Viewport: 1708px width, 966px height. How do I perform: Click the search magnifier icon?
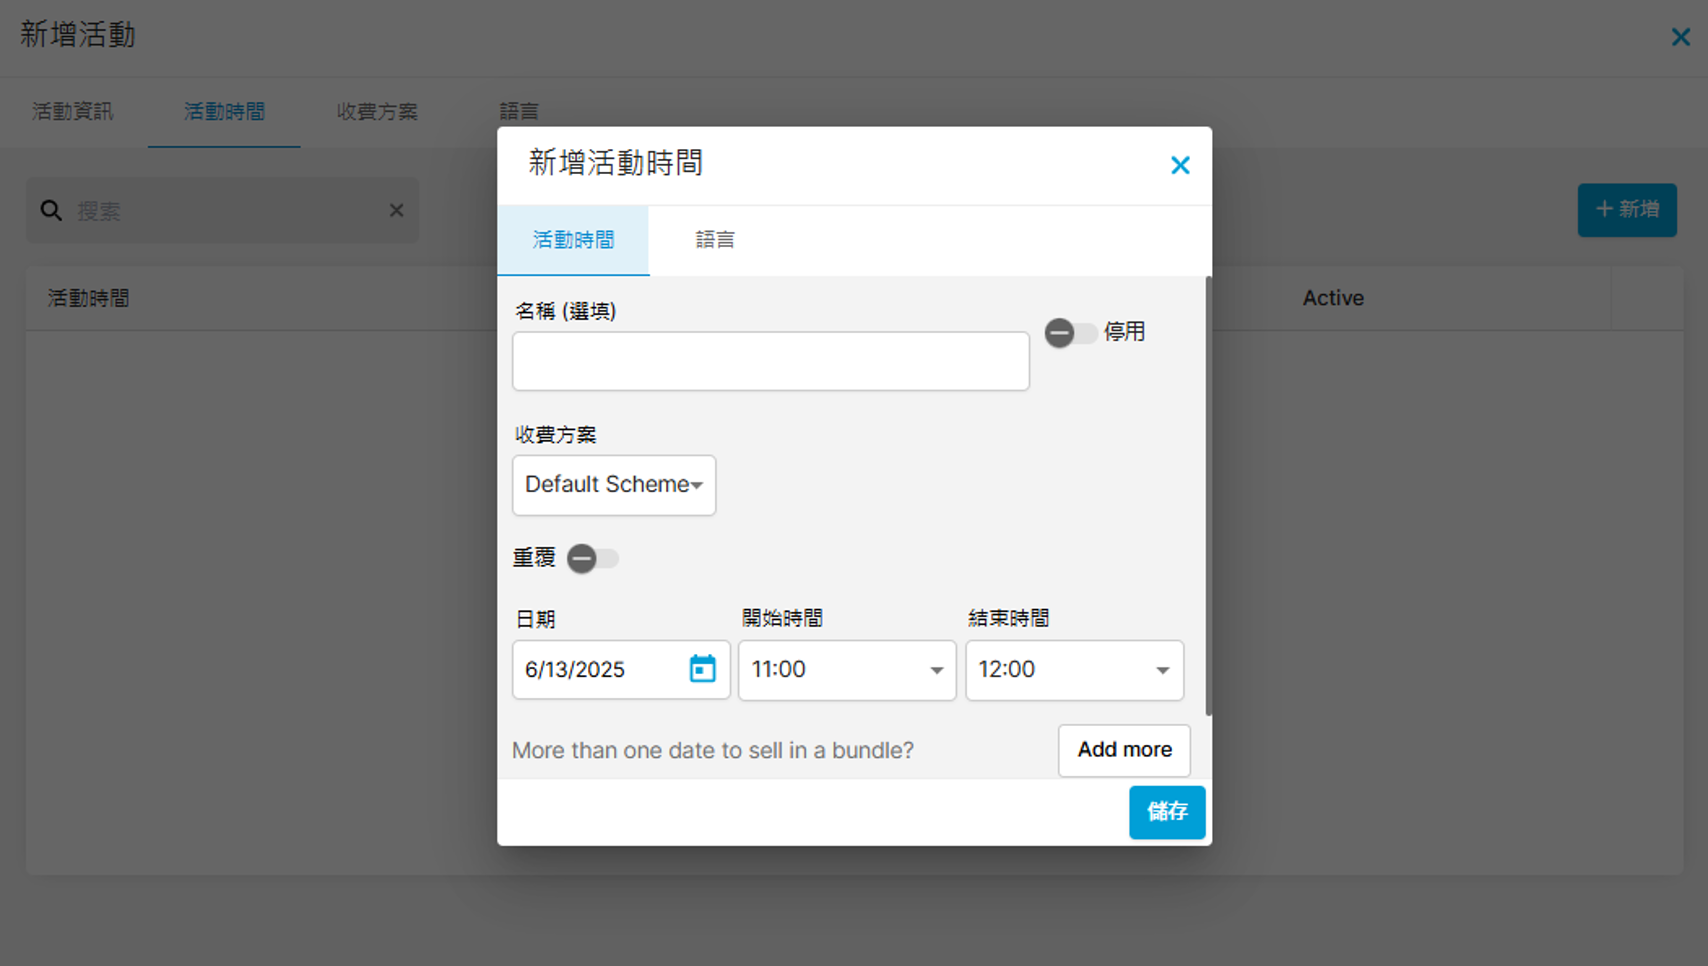point(51,211)
